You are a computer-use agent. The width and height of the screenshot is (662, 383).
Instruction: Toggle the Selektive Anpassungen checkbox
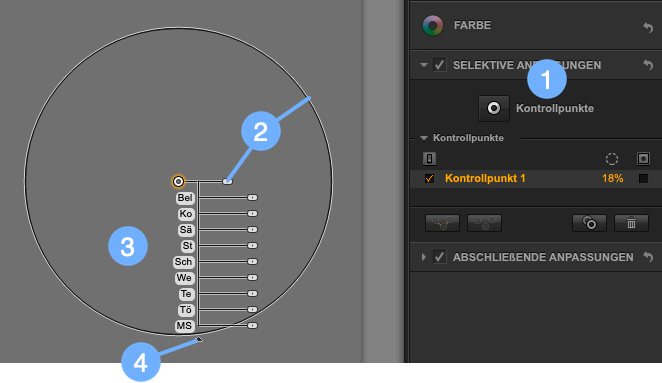[440, 65]
